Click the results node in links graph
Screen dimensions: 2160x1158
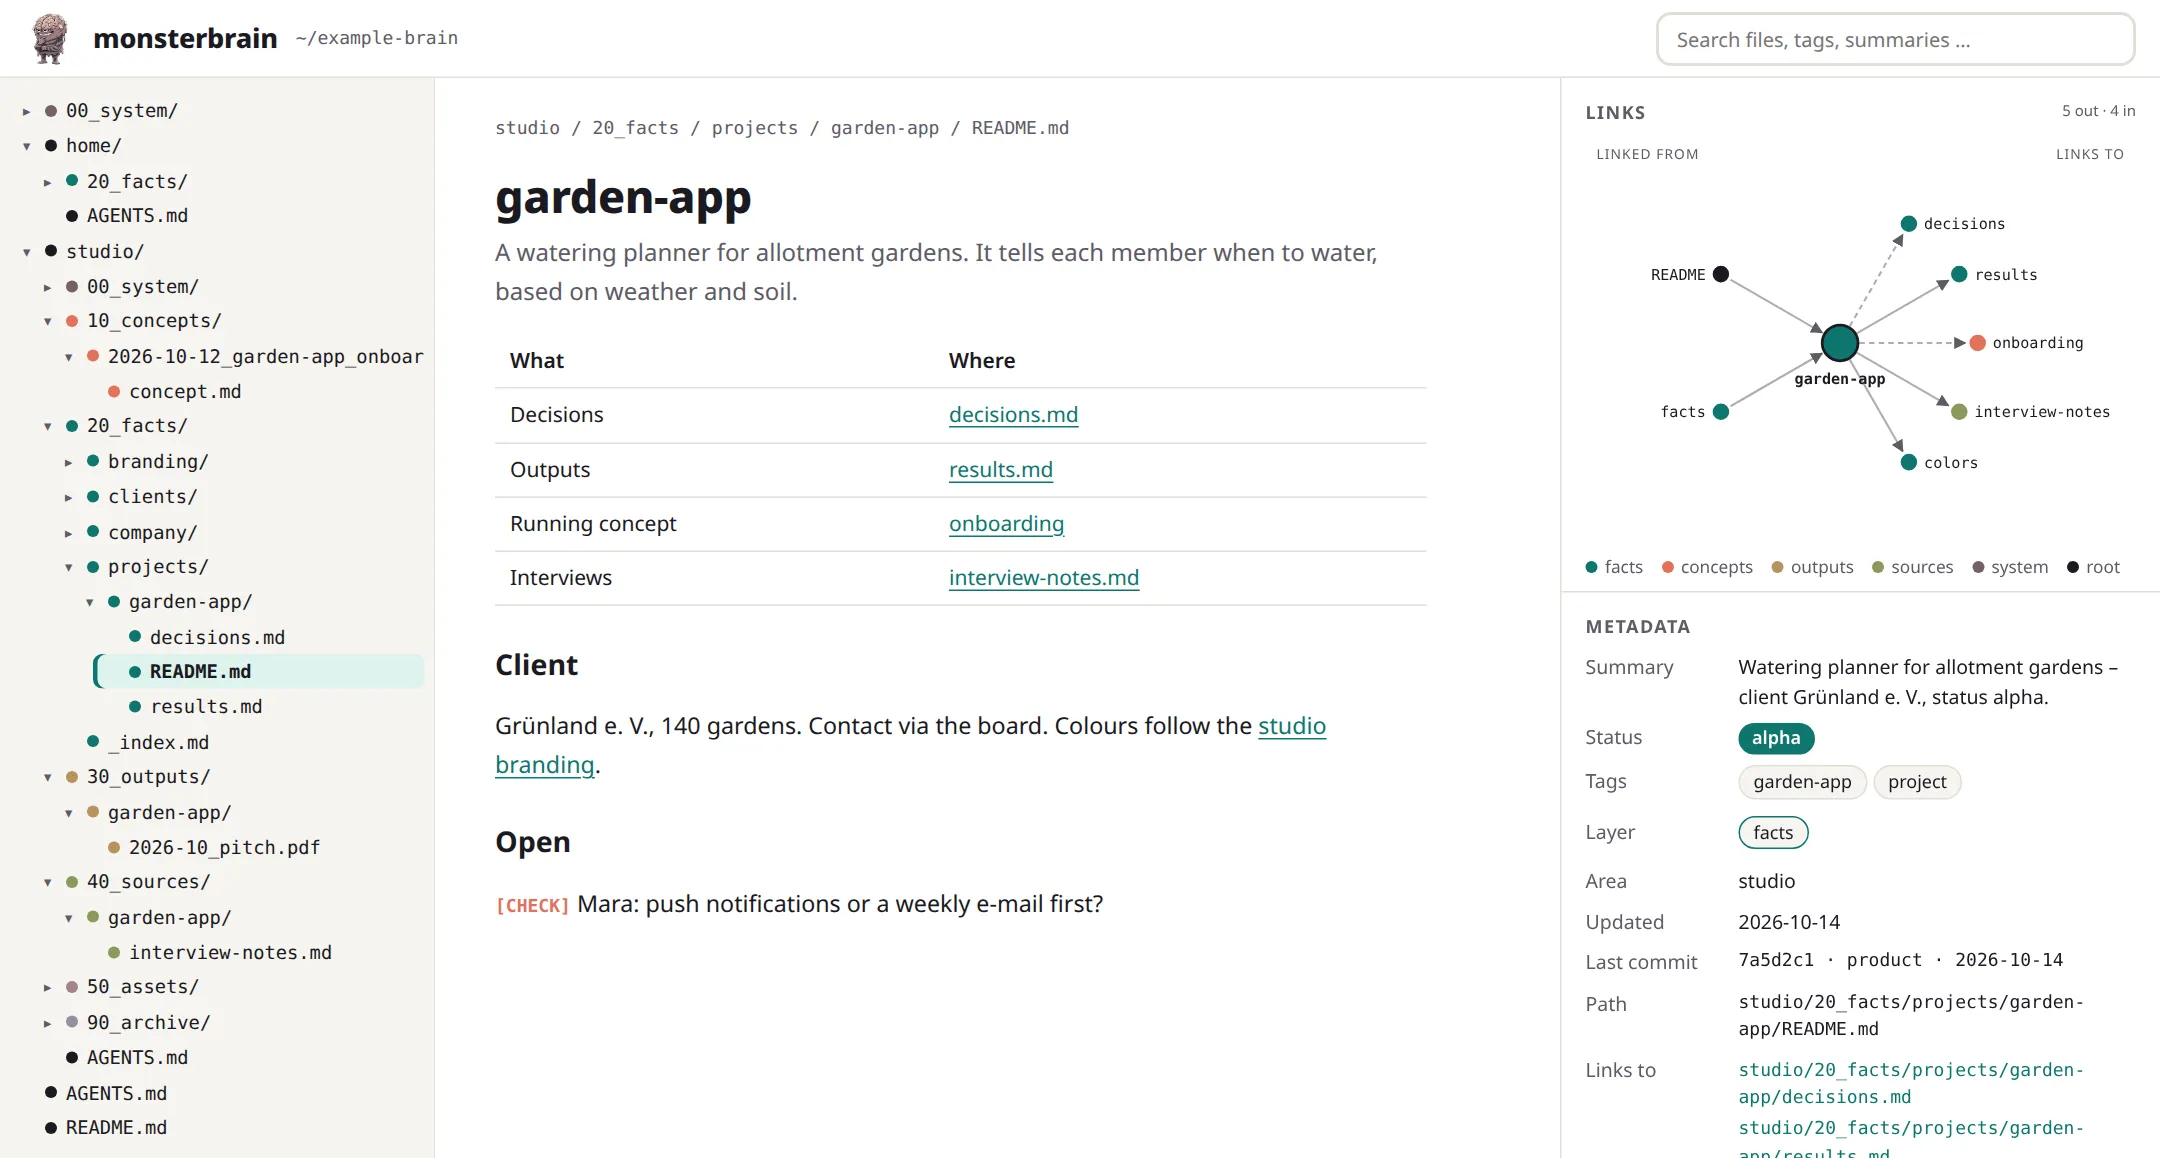click(1960, 275)
